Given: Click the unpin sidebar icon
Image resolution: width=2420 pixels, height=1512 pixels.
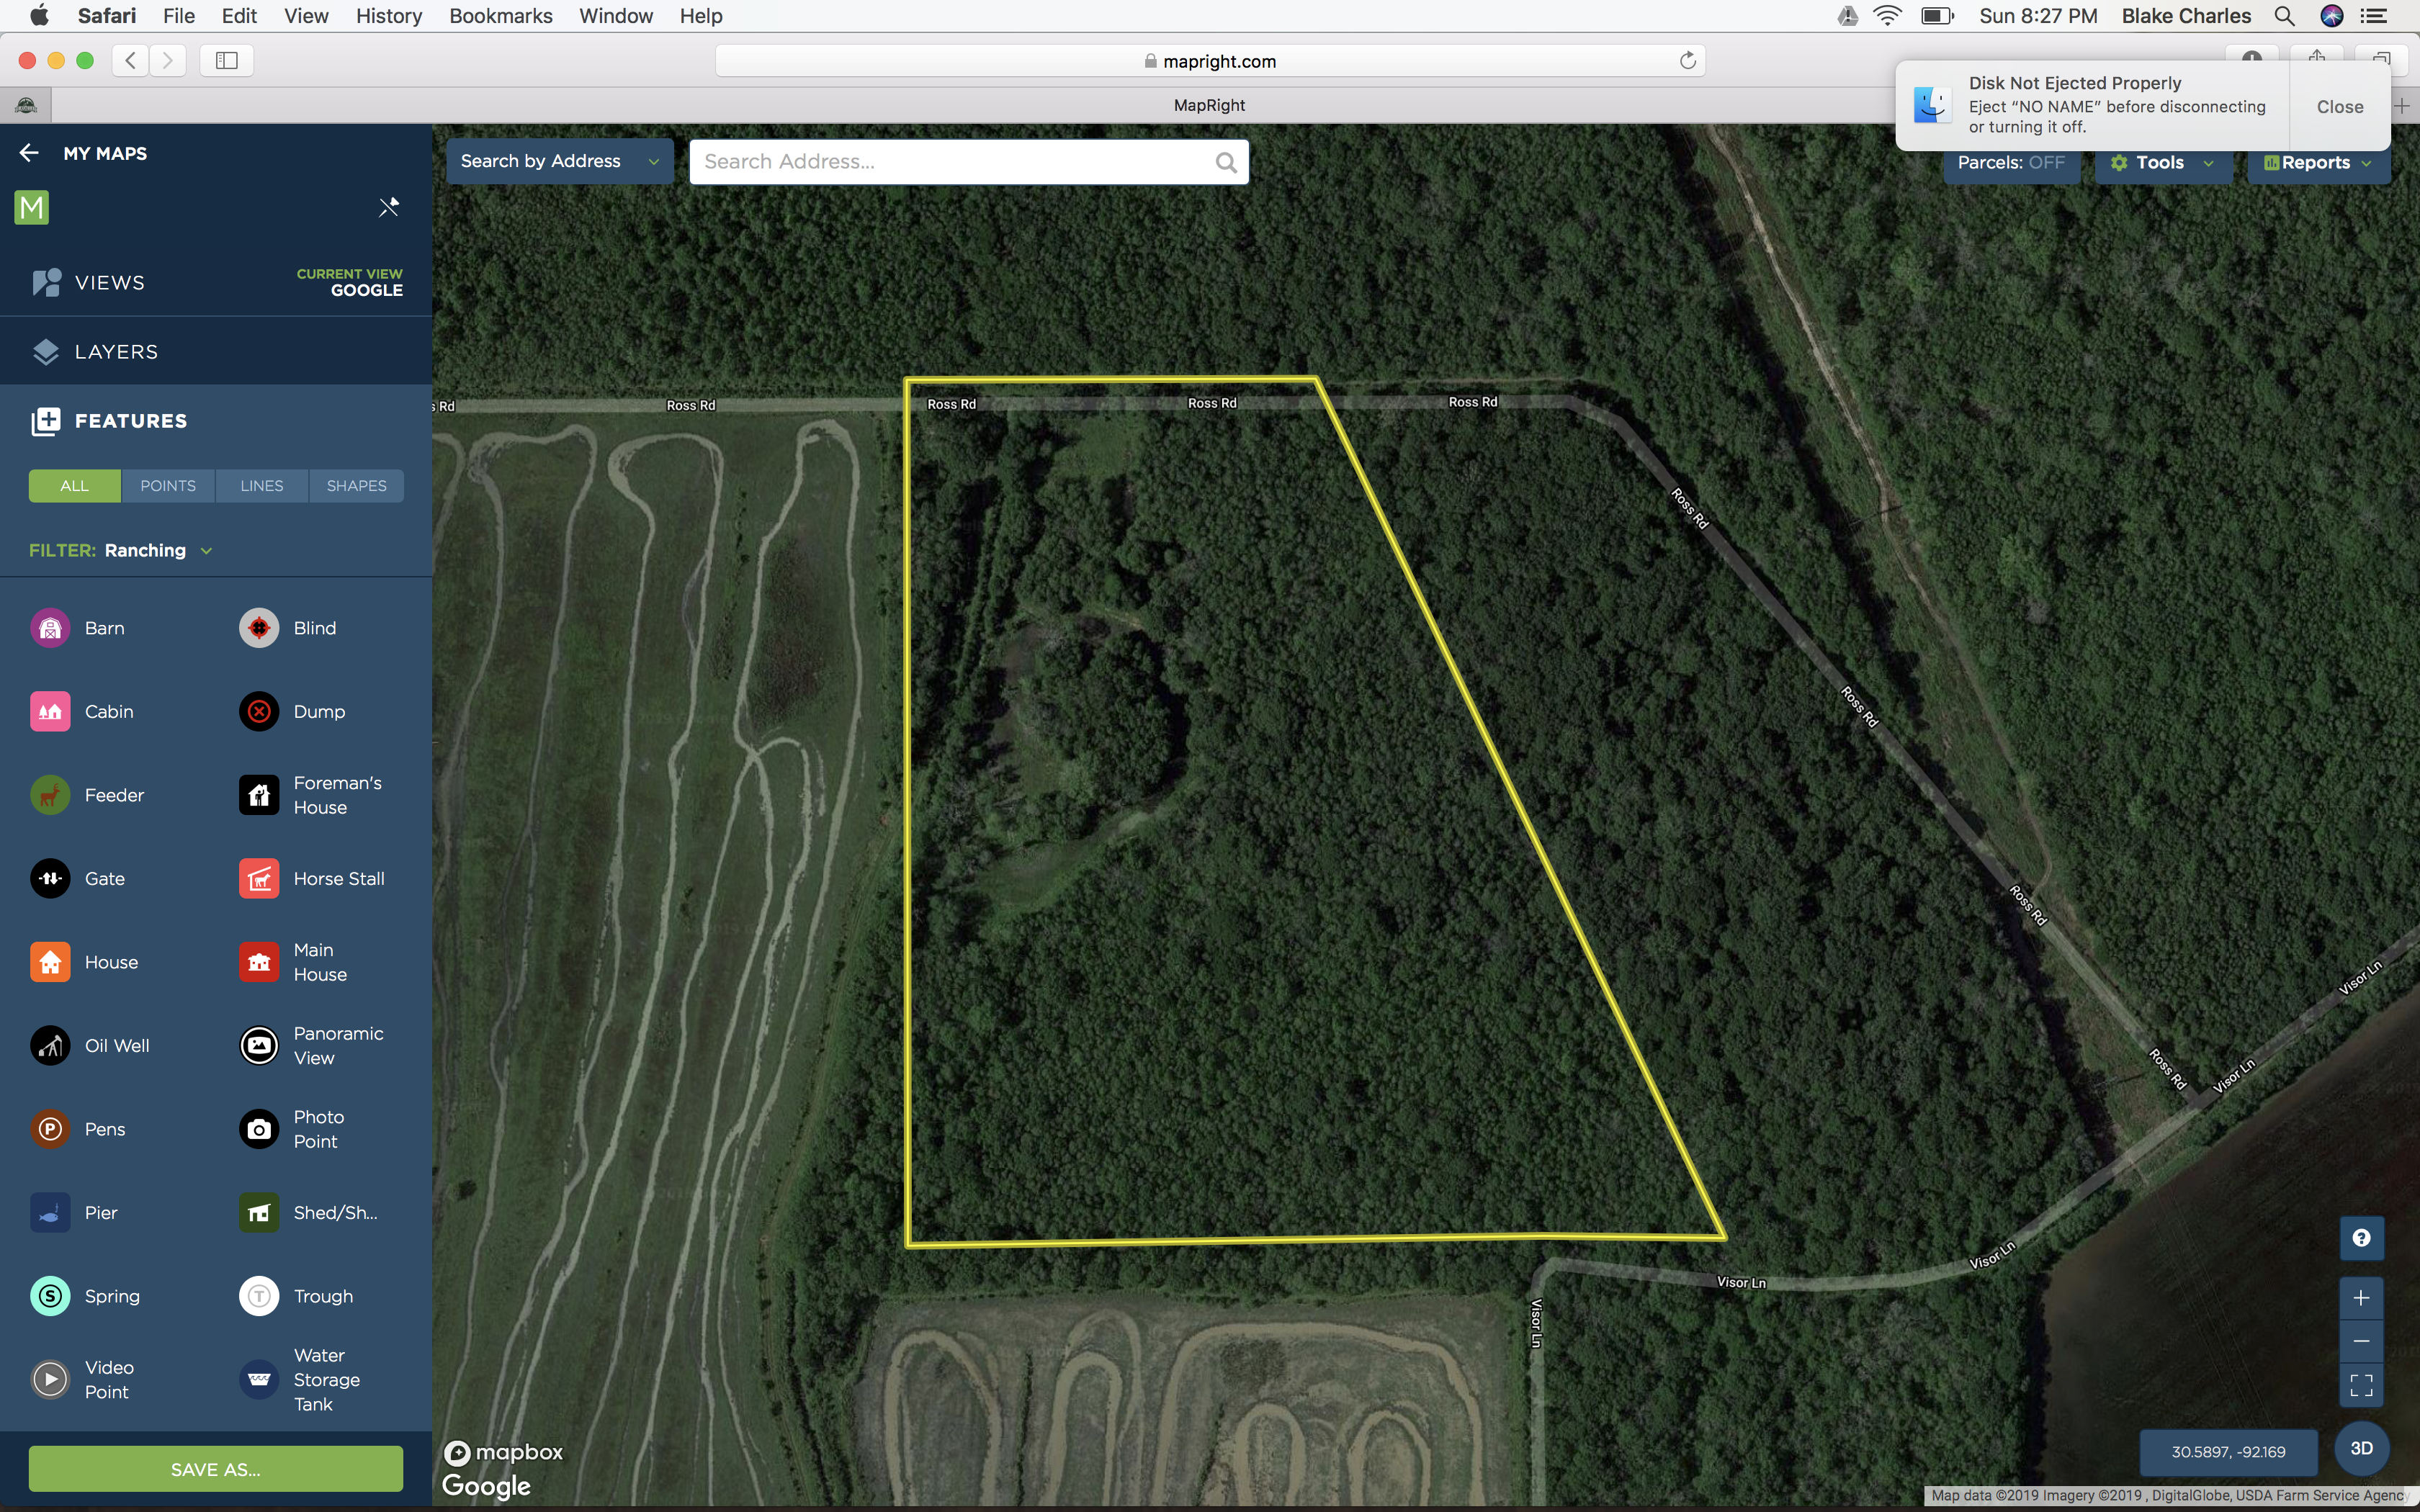Looking at the screenshot, I should pos(389,207).
